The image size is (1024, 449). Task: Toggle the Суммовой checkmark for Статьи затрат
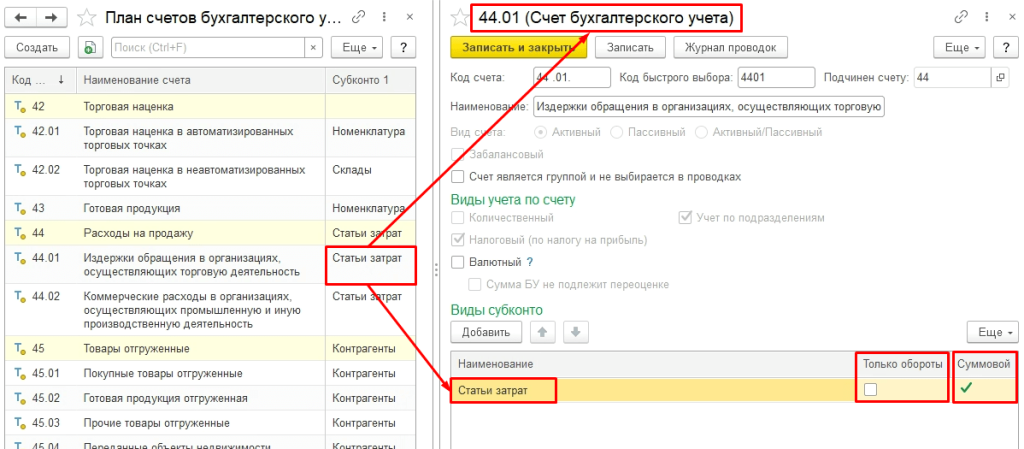click(x=966, y=388)
